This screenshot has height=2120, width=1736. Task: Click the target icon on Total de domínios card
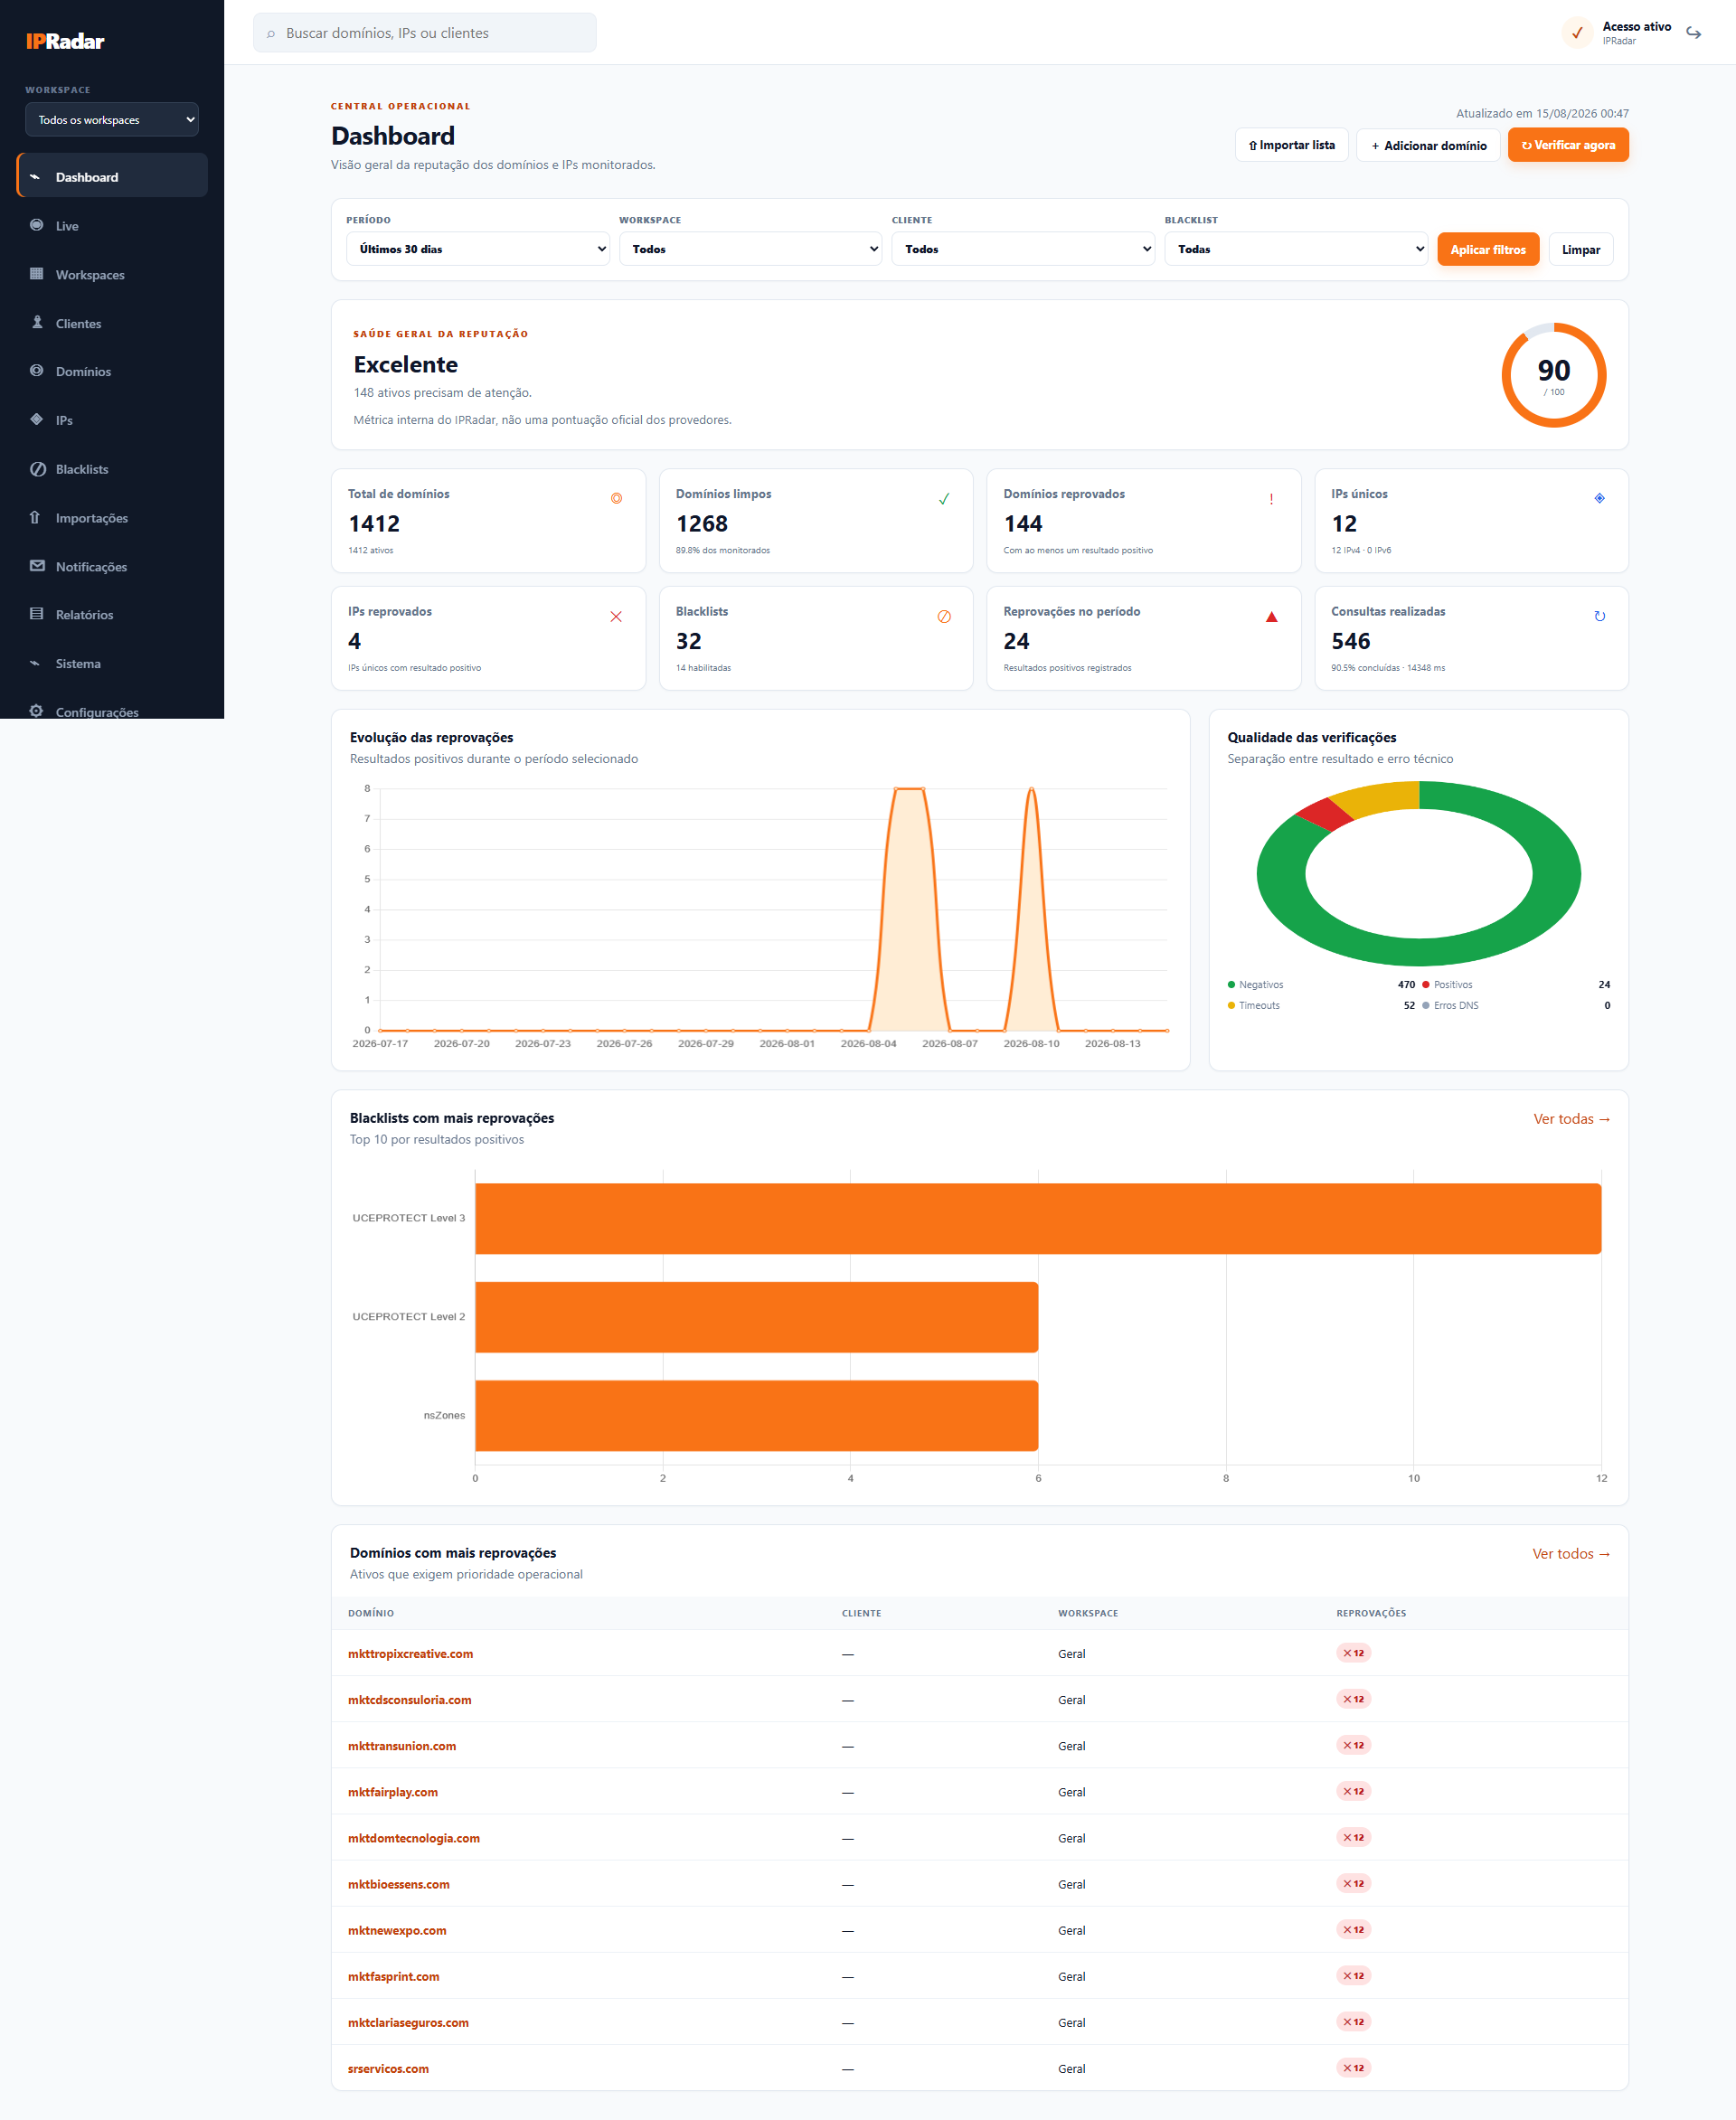616,498
